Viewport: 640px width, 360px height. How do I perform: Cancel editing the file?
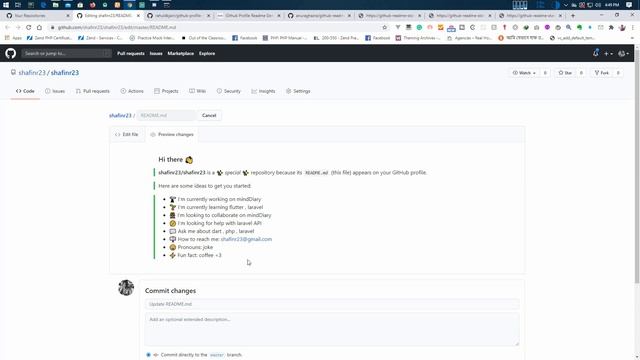[x=209, y=116]
